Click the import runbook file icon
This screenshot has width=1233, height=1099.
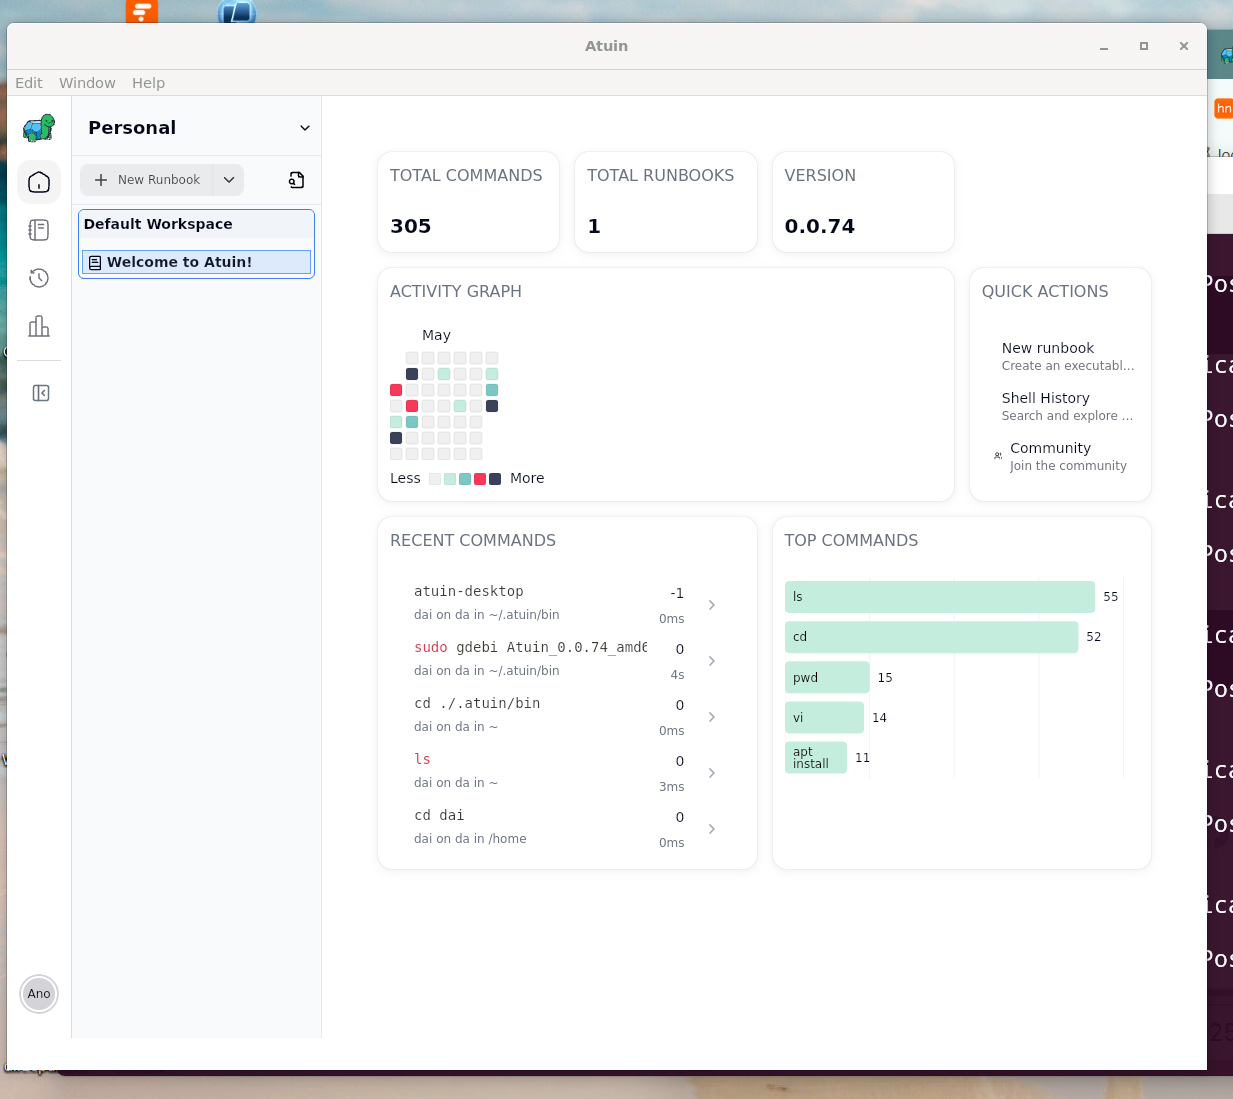pyautogui.click(x=296, y=180)
